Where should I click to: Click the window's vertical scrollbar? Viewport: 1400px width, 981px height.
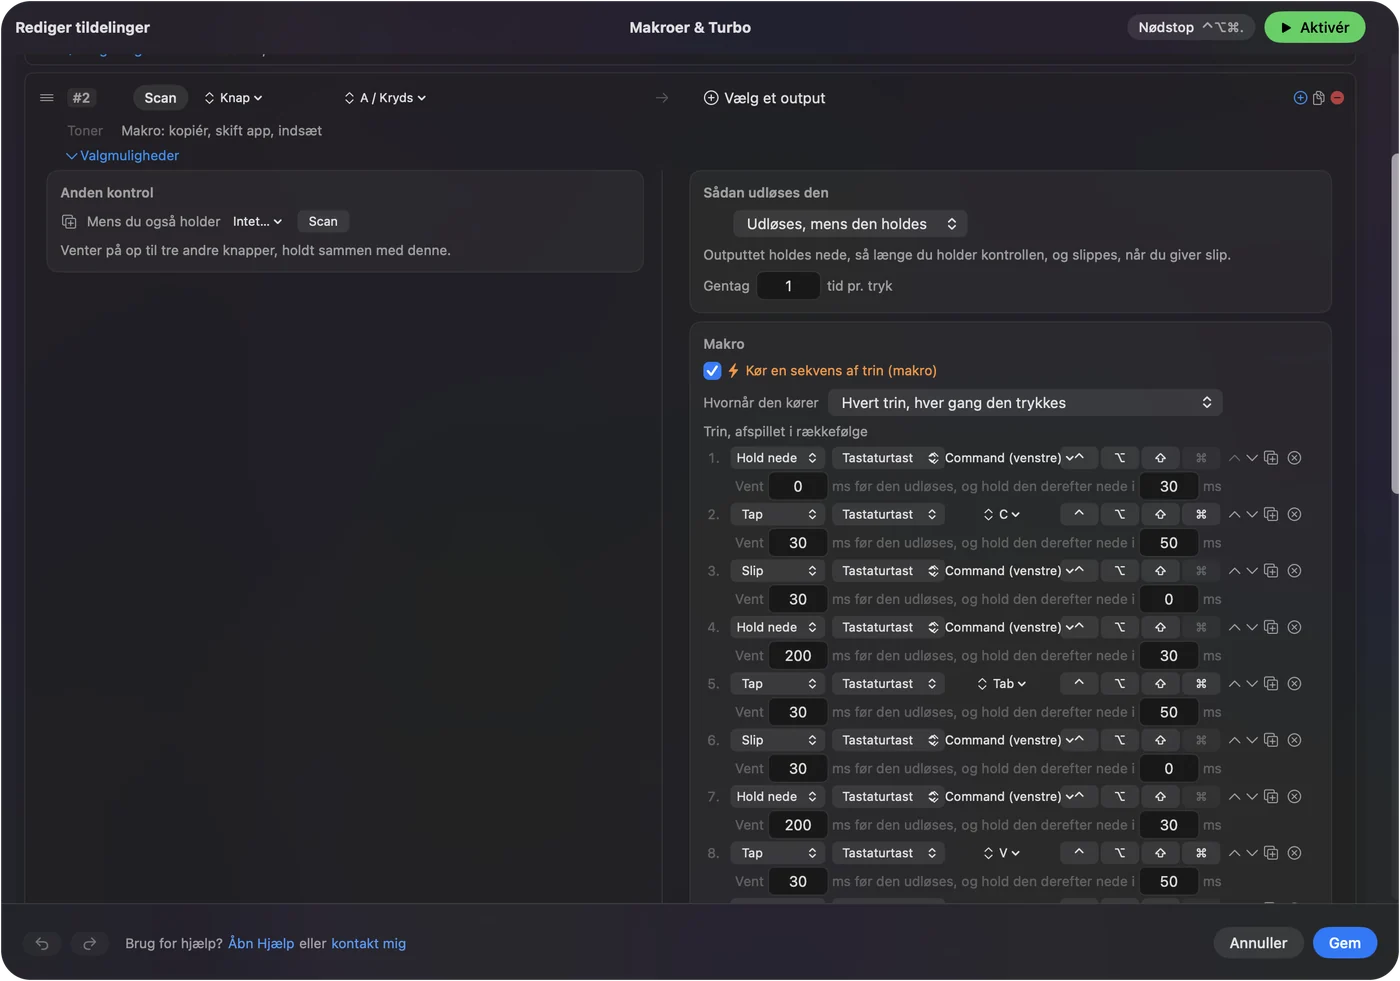pos(1394,322)
